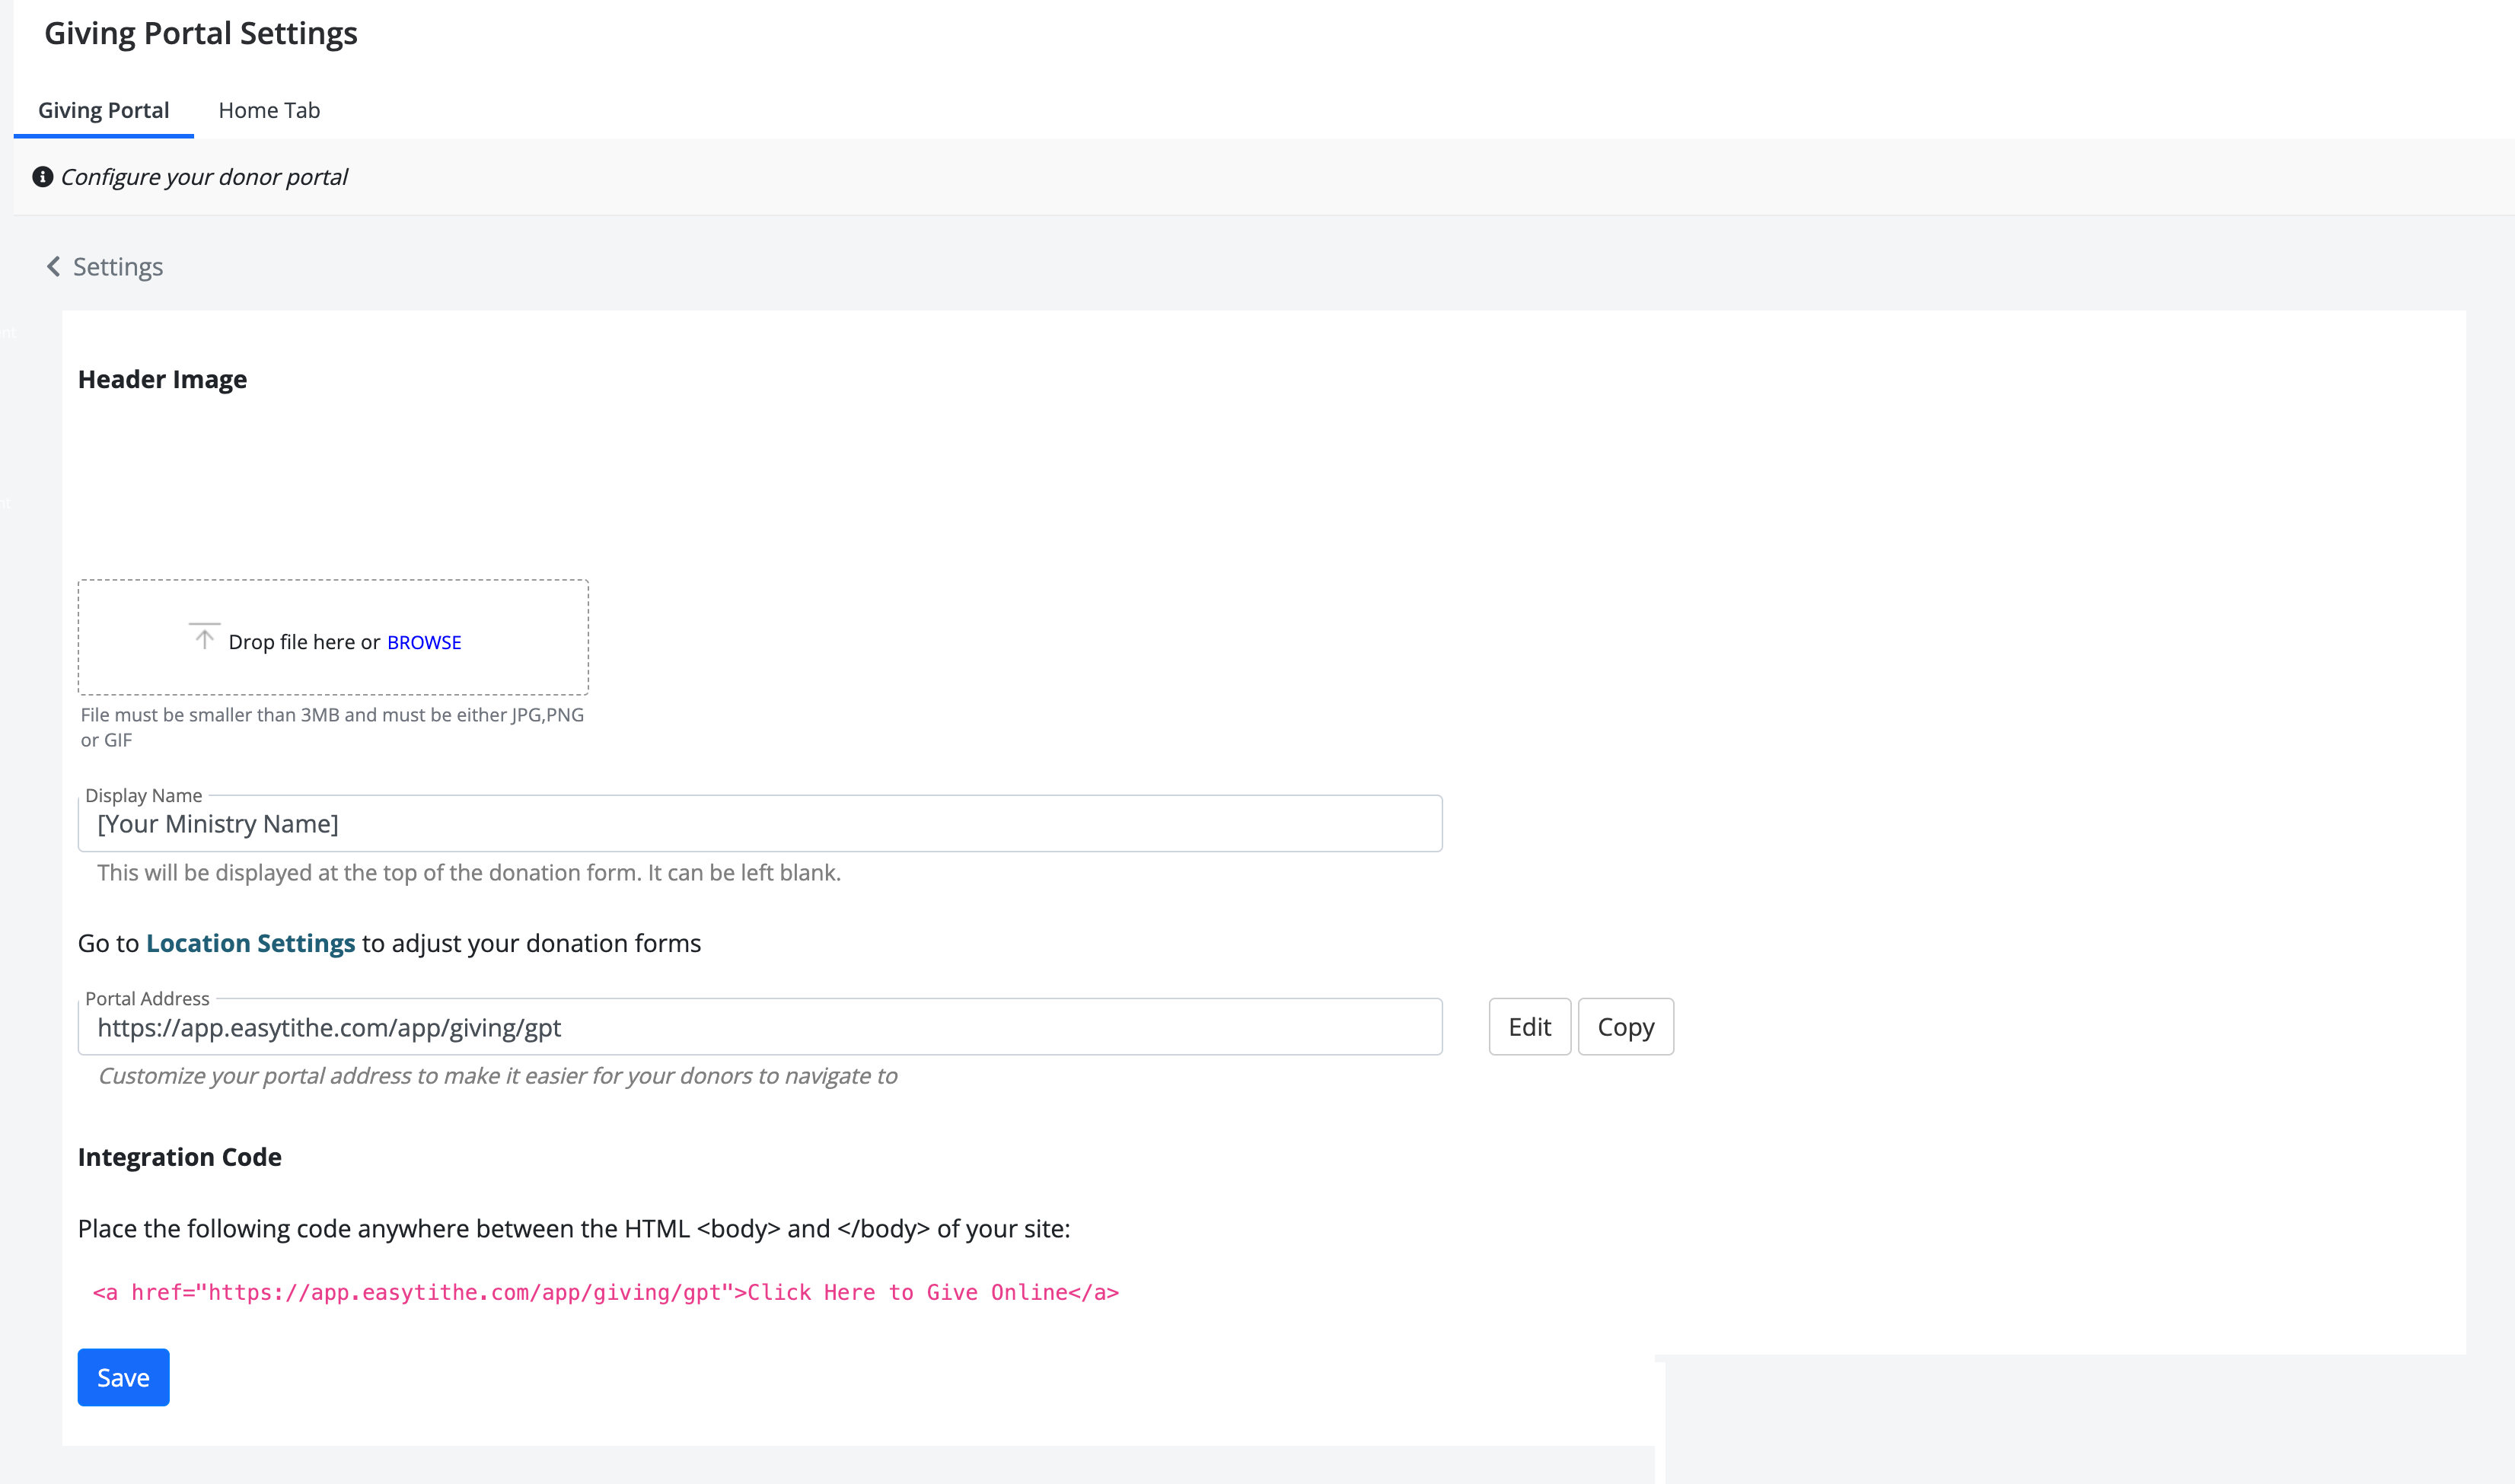This screenshot has height=1484, width=2515.
Task: Go back via the Settings breadcrumb text
Action: click(x=118, y=267)
